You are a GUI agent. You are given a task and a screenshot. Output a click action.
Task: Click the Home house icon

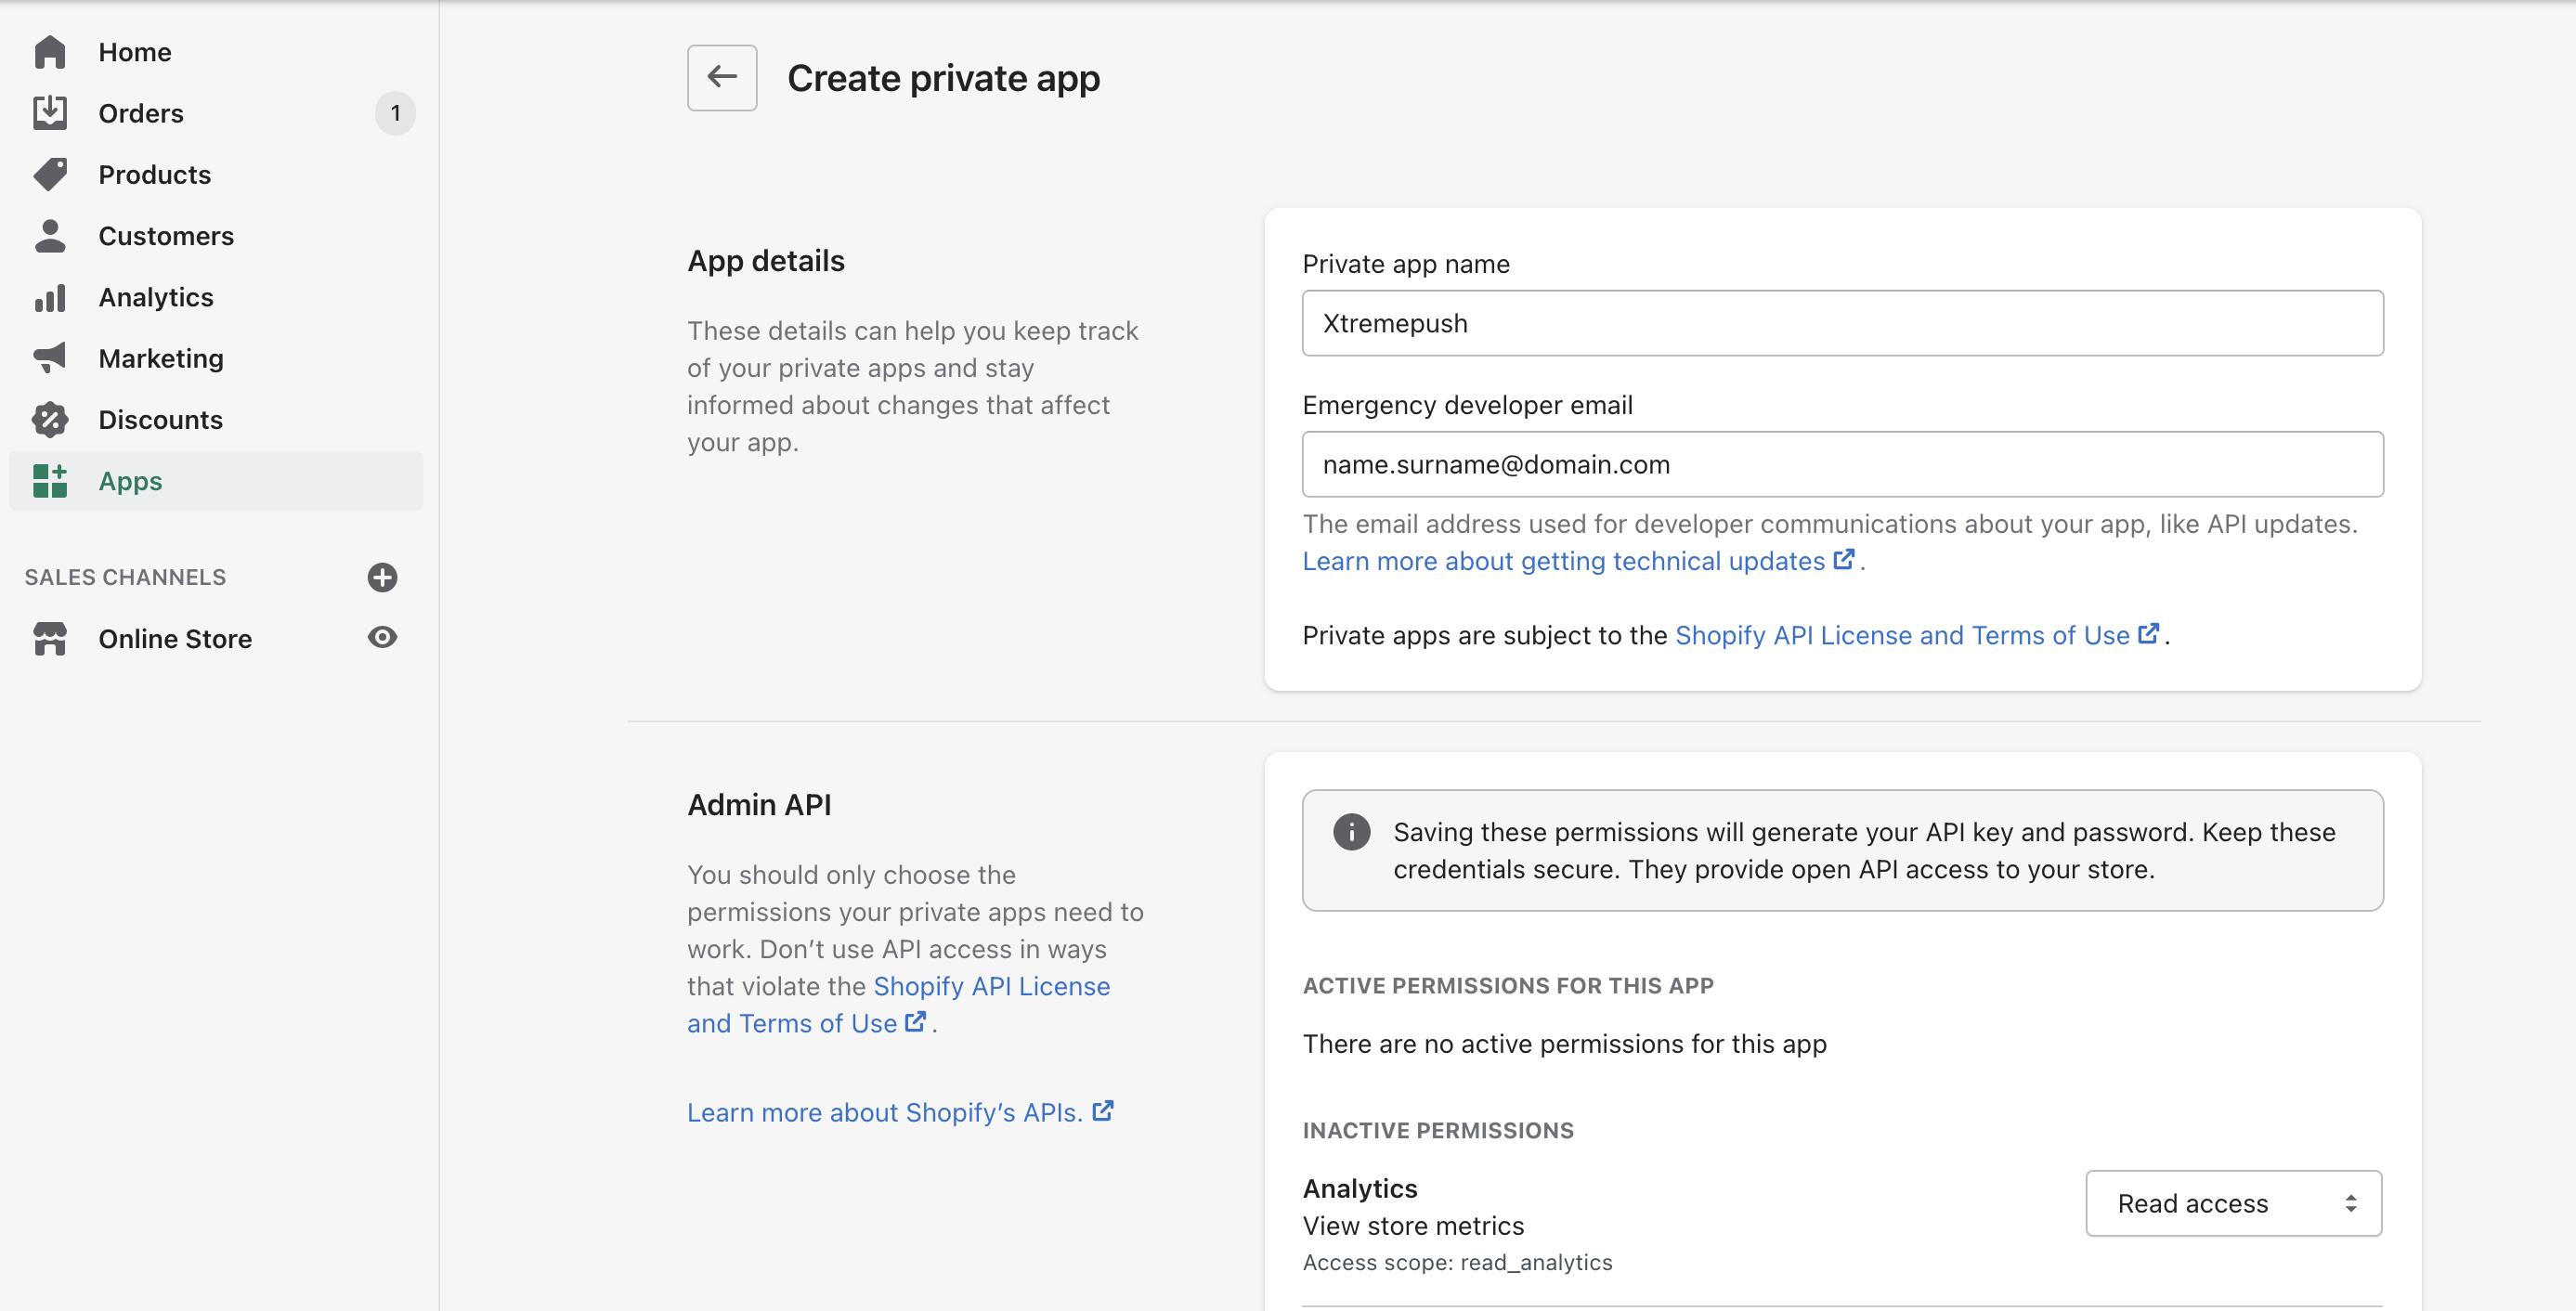(50, 52)
